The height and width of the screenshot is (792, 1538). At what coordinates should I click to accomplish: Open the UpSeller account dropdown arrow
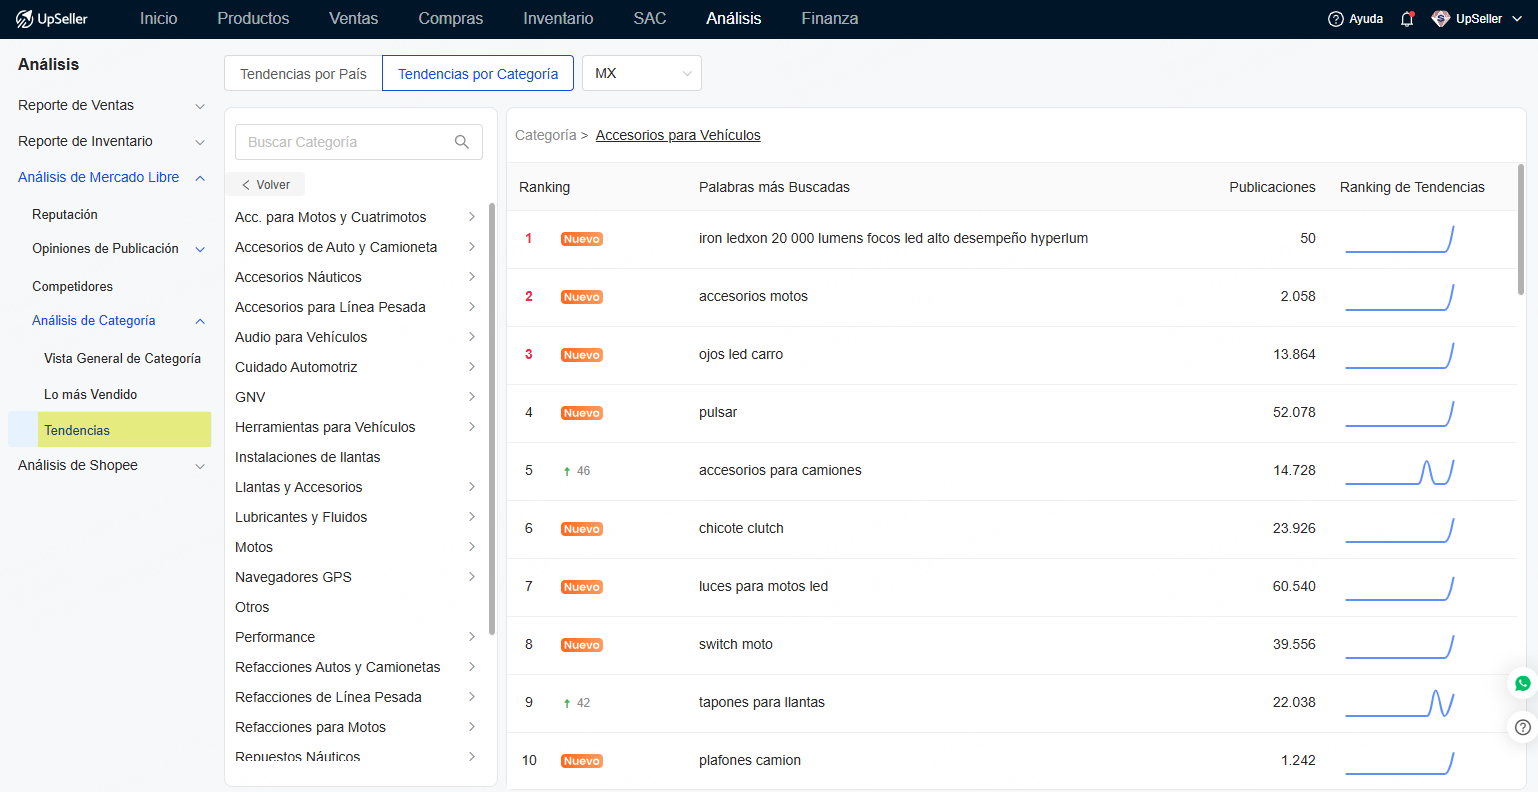[1517, 19]
